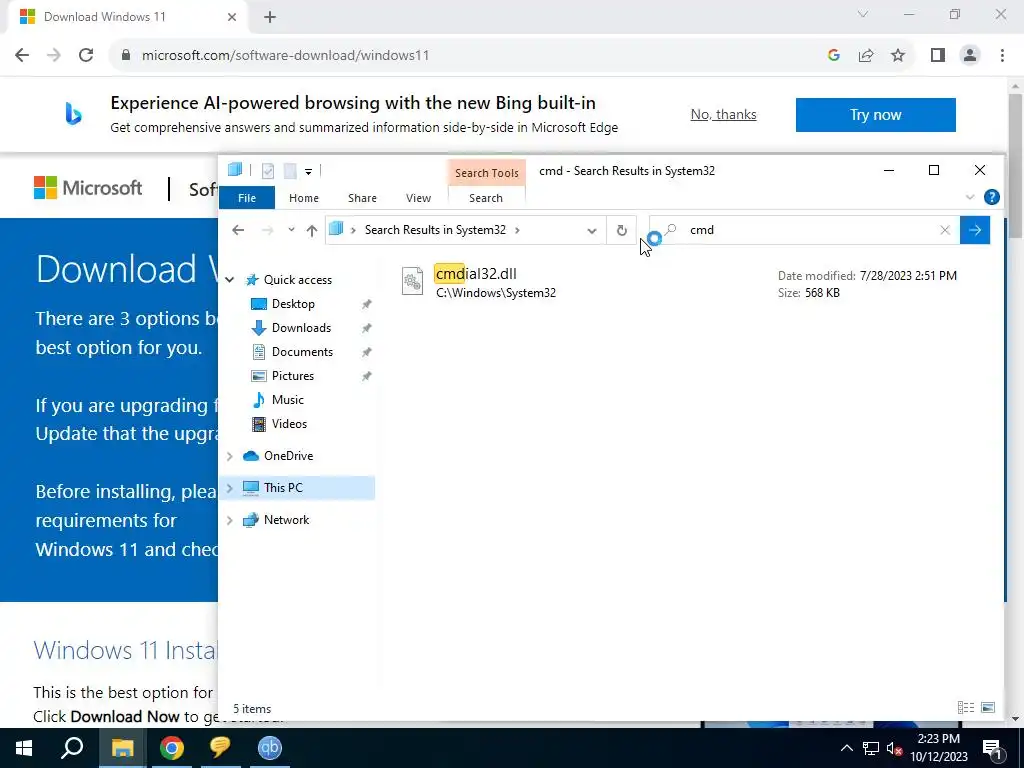1024x768 pixels.
Task: Open the View ribbon tab
Action: click(x=418, y=198)
